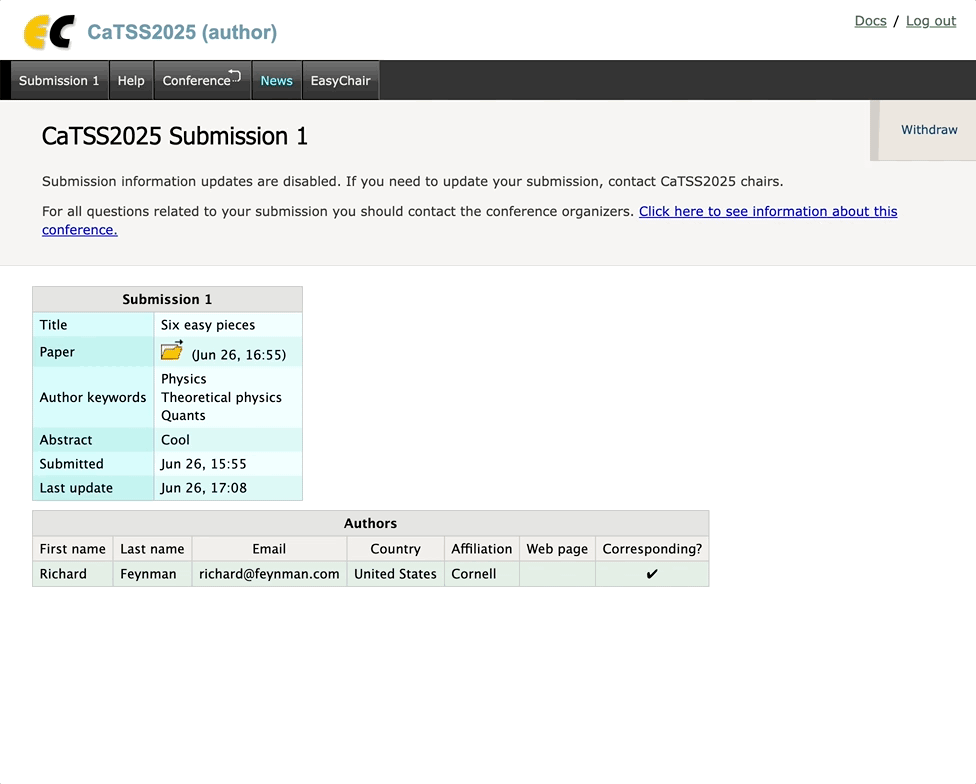Select the richard@feynman.com email cell
This screenshot has height=784, width=976.
click(269, 574)
